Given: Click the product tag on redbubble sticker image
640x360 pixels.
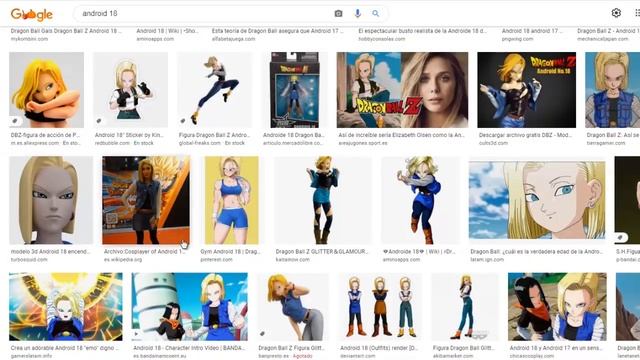Looking at the screenshot, I should pyautogui.click(x=99, y=121).
